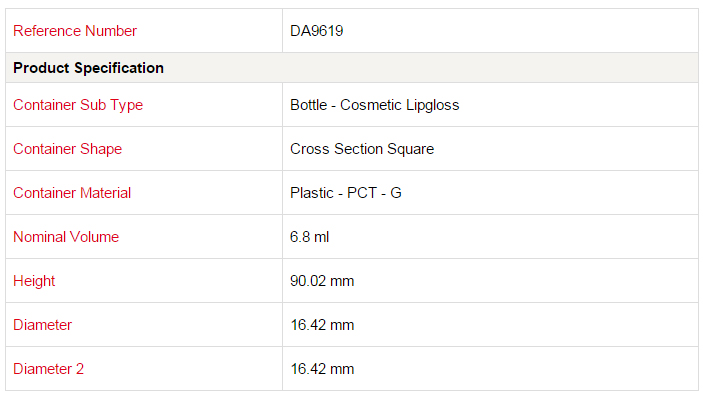Select the 90.02 mm height value
The image size is (703, 400).
tap(322, 281)
